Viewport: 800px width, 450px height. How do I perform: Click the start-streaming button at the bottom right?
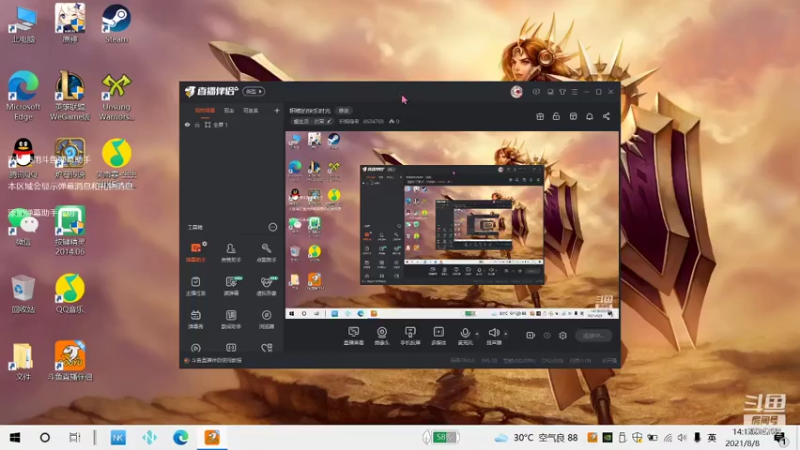click(593, 335)
